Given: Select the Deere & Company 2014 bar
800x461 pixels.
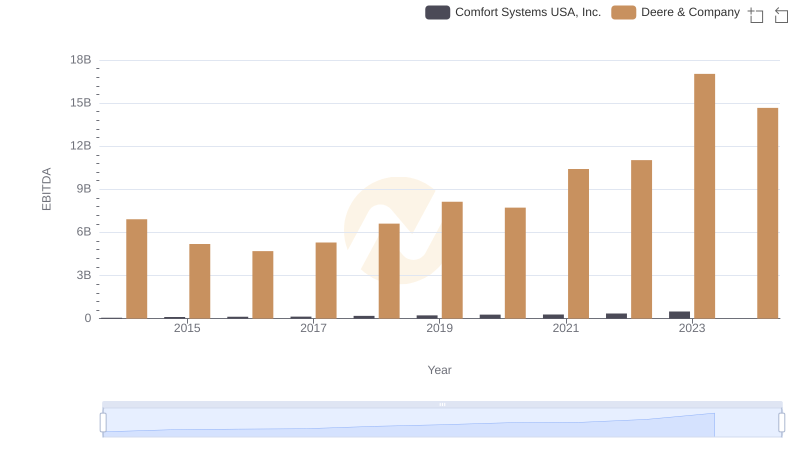Looking at the screenshot, I should coord(136,269).
